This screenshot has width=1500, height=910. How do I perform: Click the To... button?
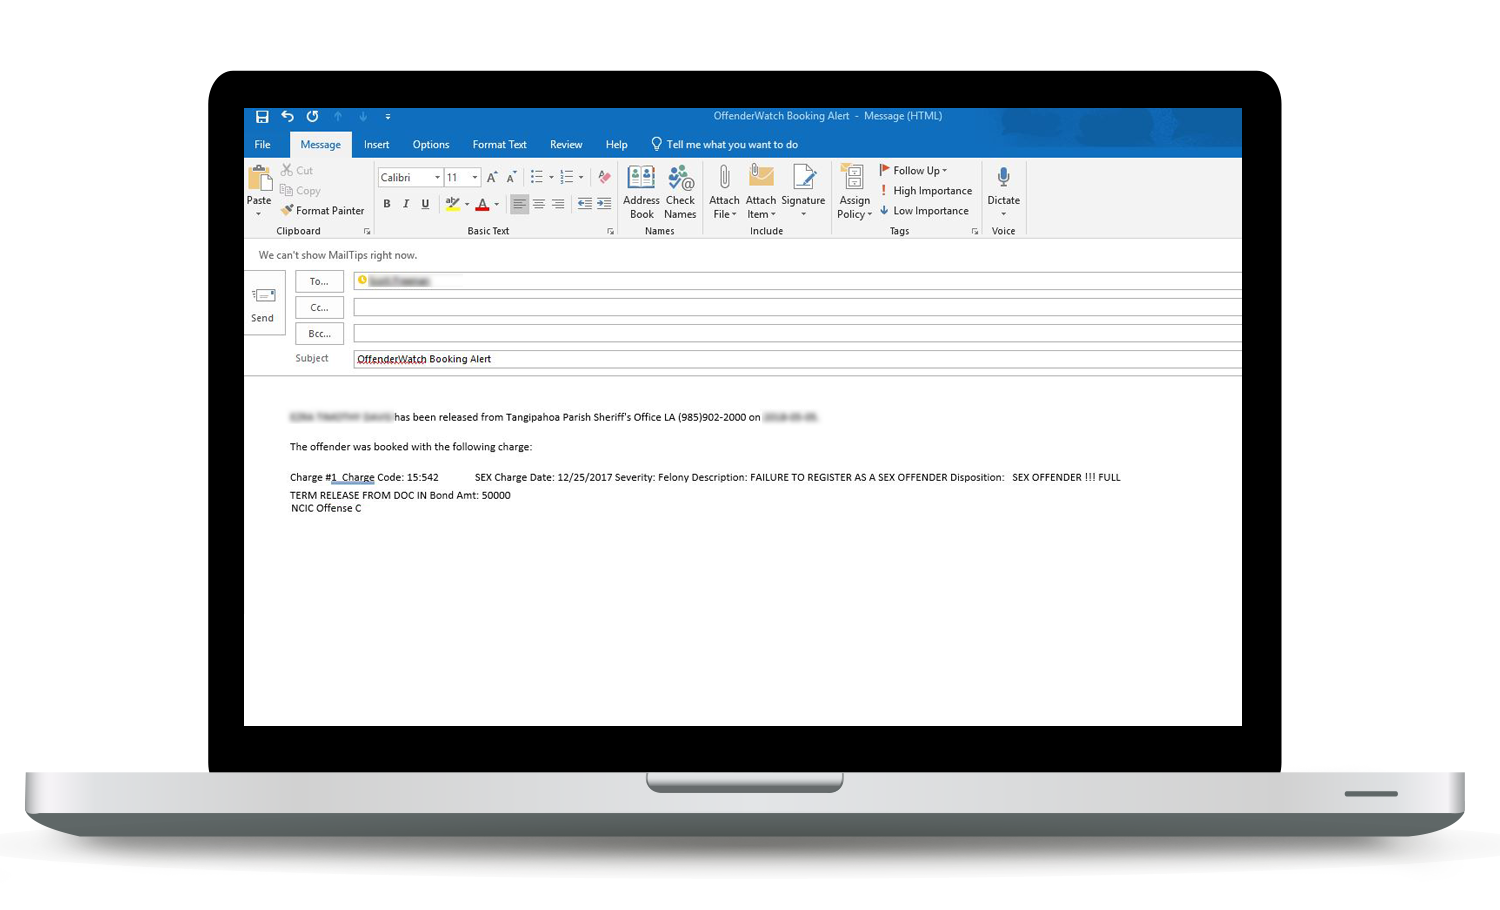coord(319,282)
